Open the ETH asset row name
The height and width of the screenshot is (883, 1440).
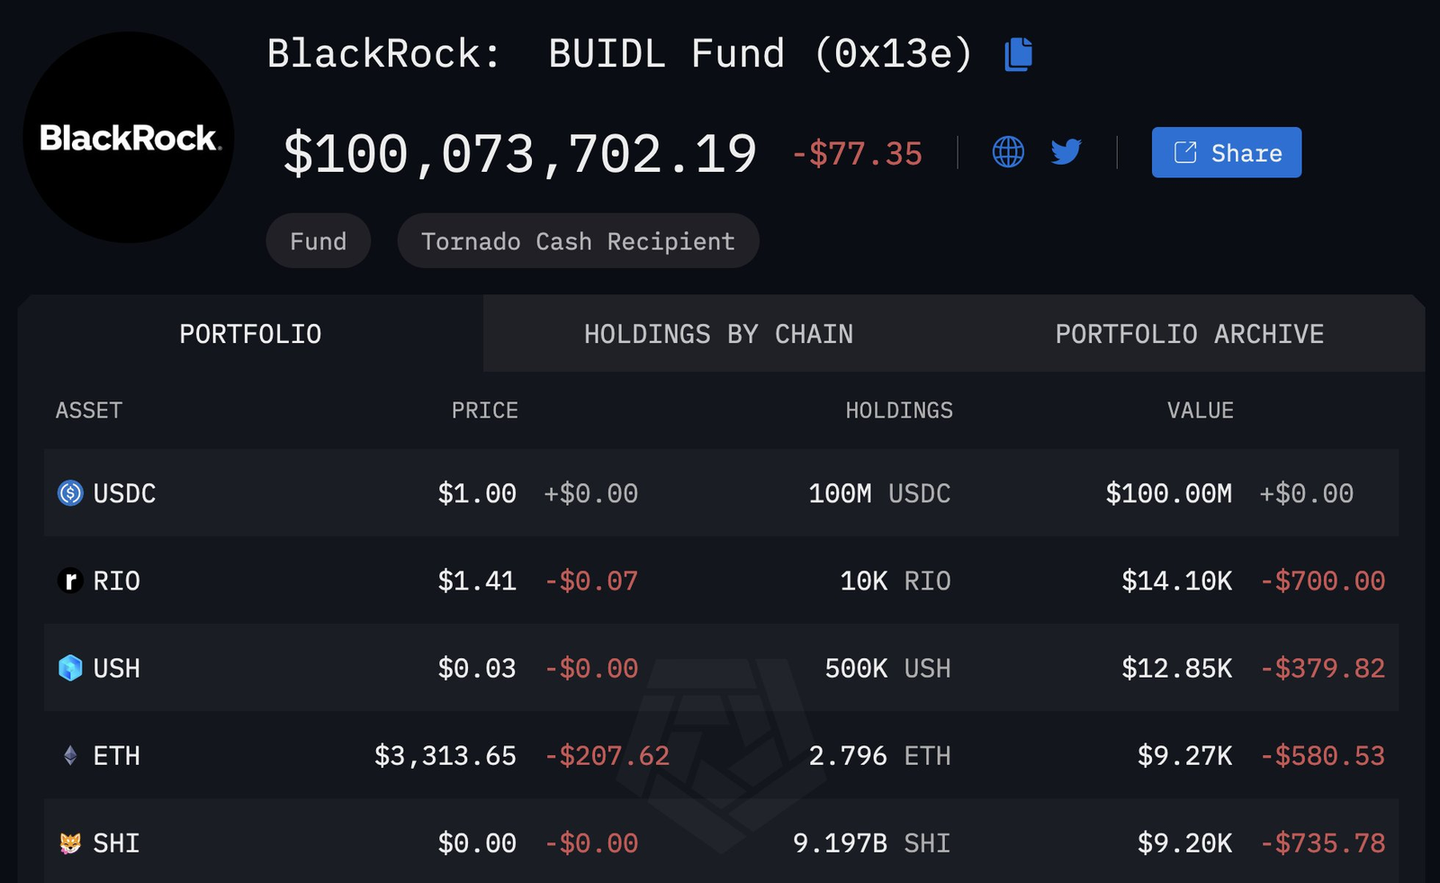click(116, 756)
